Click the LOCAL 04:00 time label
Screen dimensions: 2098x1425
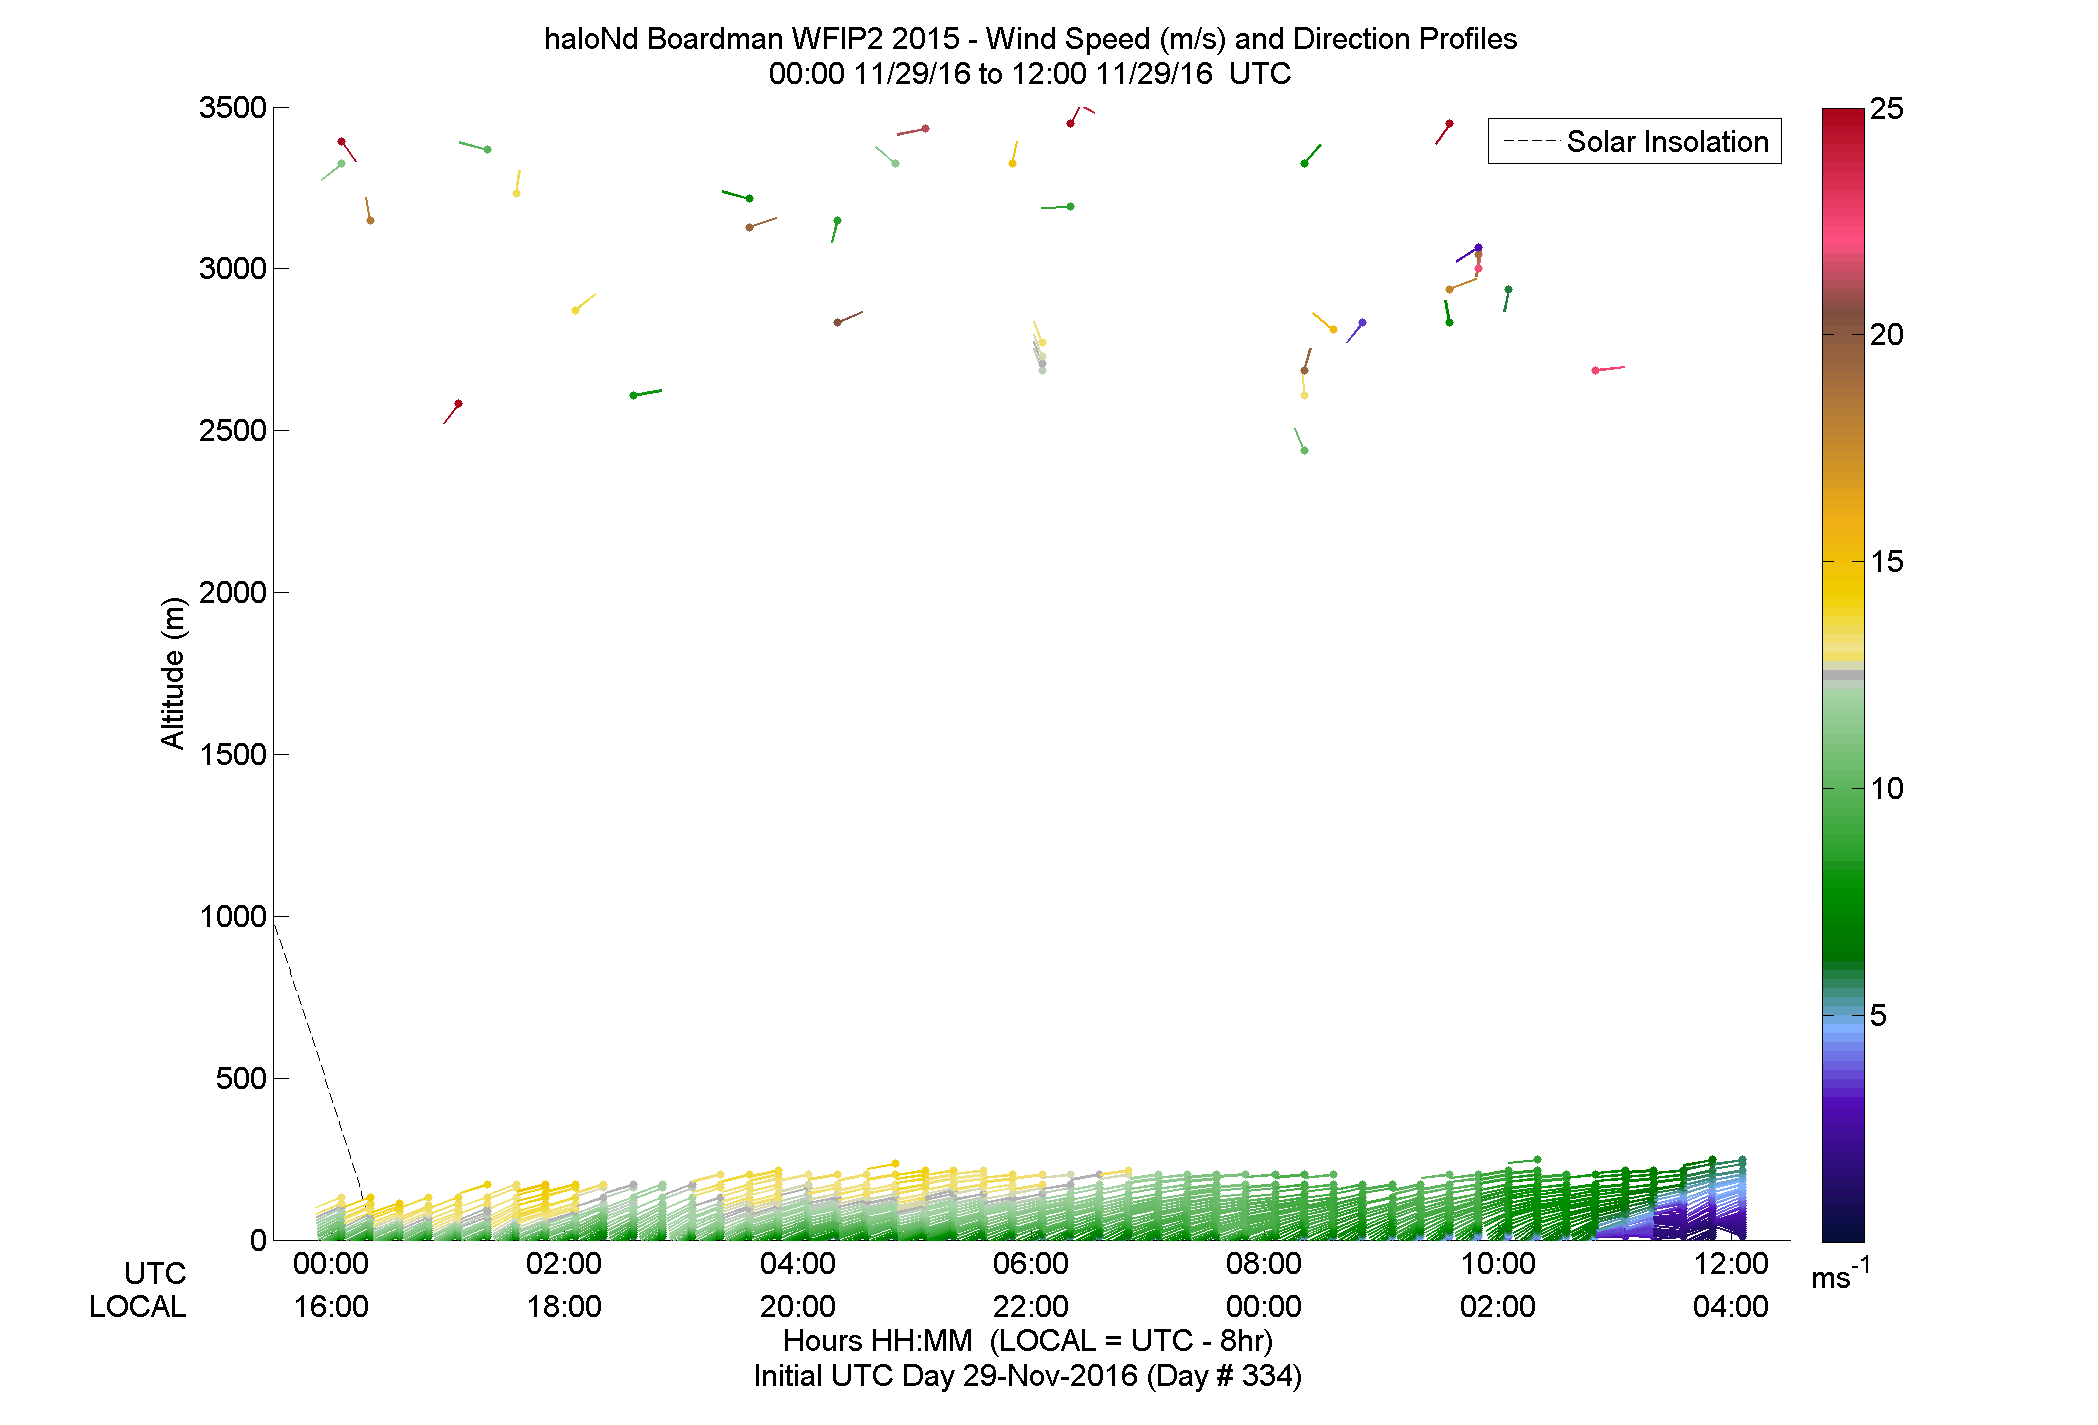point(1731,1307)
